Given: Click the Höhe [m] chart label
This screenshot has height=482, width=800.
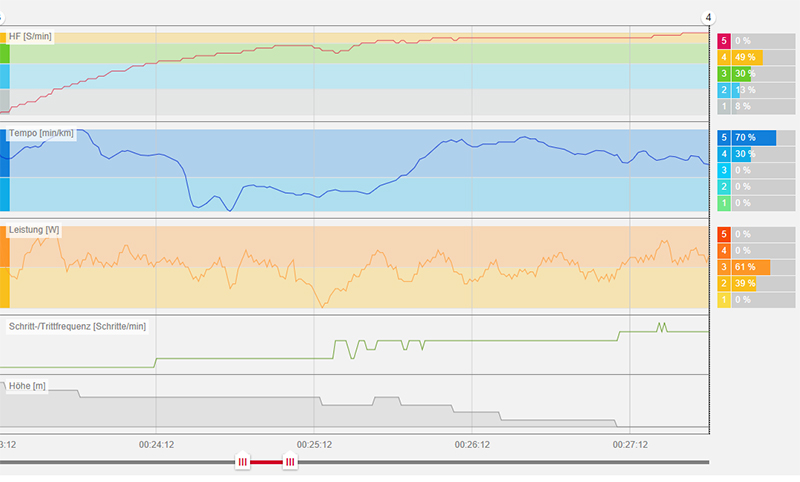Looking at the screenshot, I should click(28, 386).
